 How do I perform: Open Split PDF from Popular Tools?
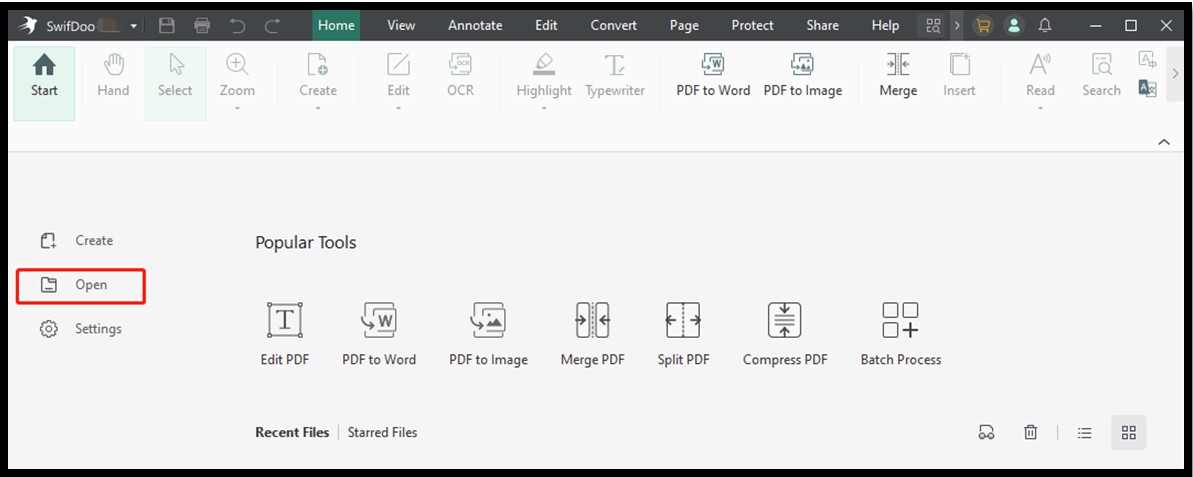click(683, 334)
